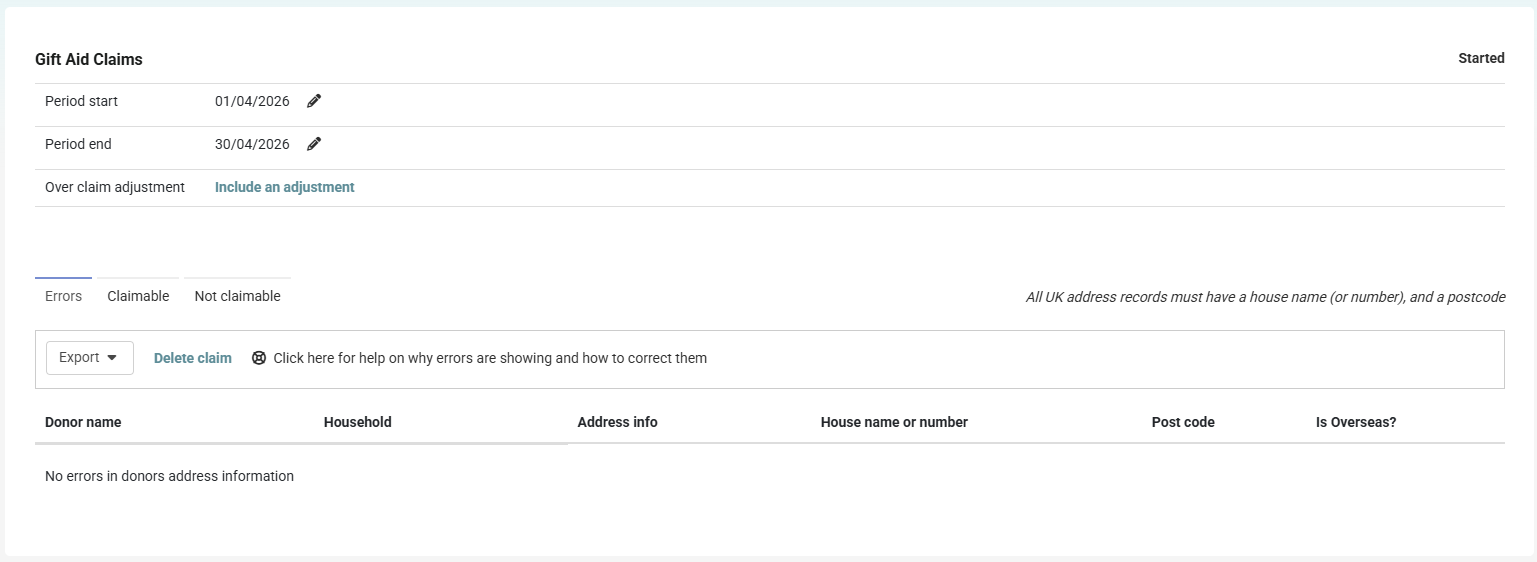Click the Delete claim link

pos(193,358)
